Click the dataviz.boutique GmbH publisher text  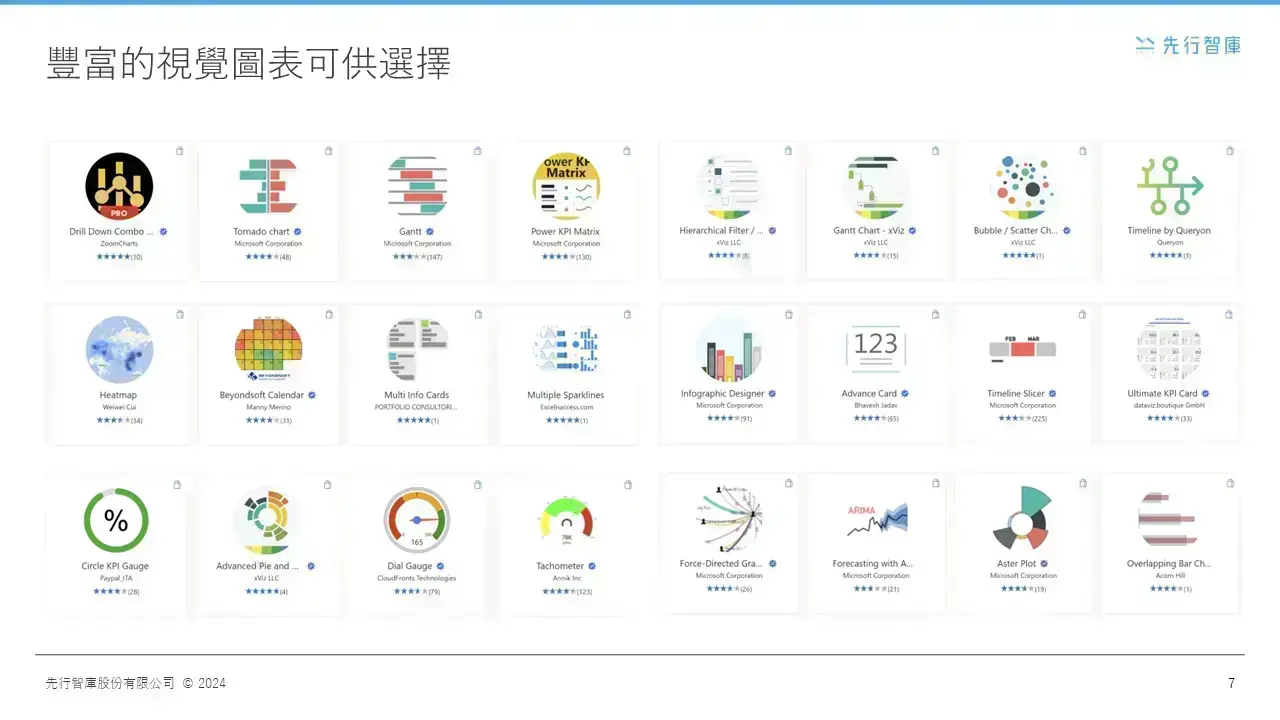pos(1171,406)
